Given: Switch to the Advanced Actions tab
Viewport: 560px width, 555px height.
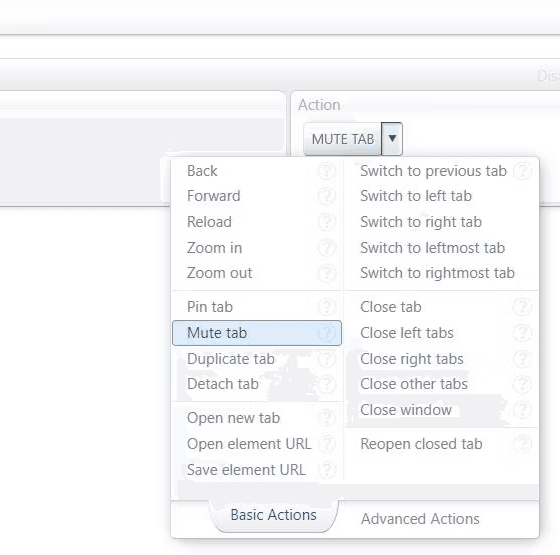Looking at the screenshot, I should pyautogui.click(x=420, y=519).
